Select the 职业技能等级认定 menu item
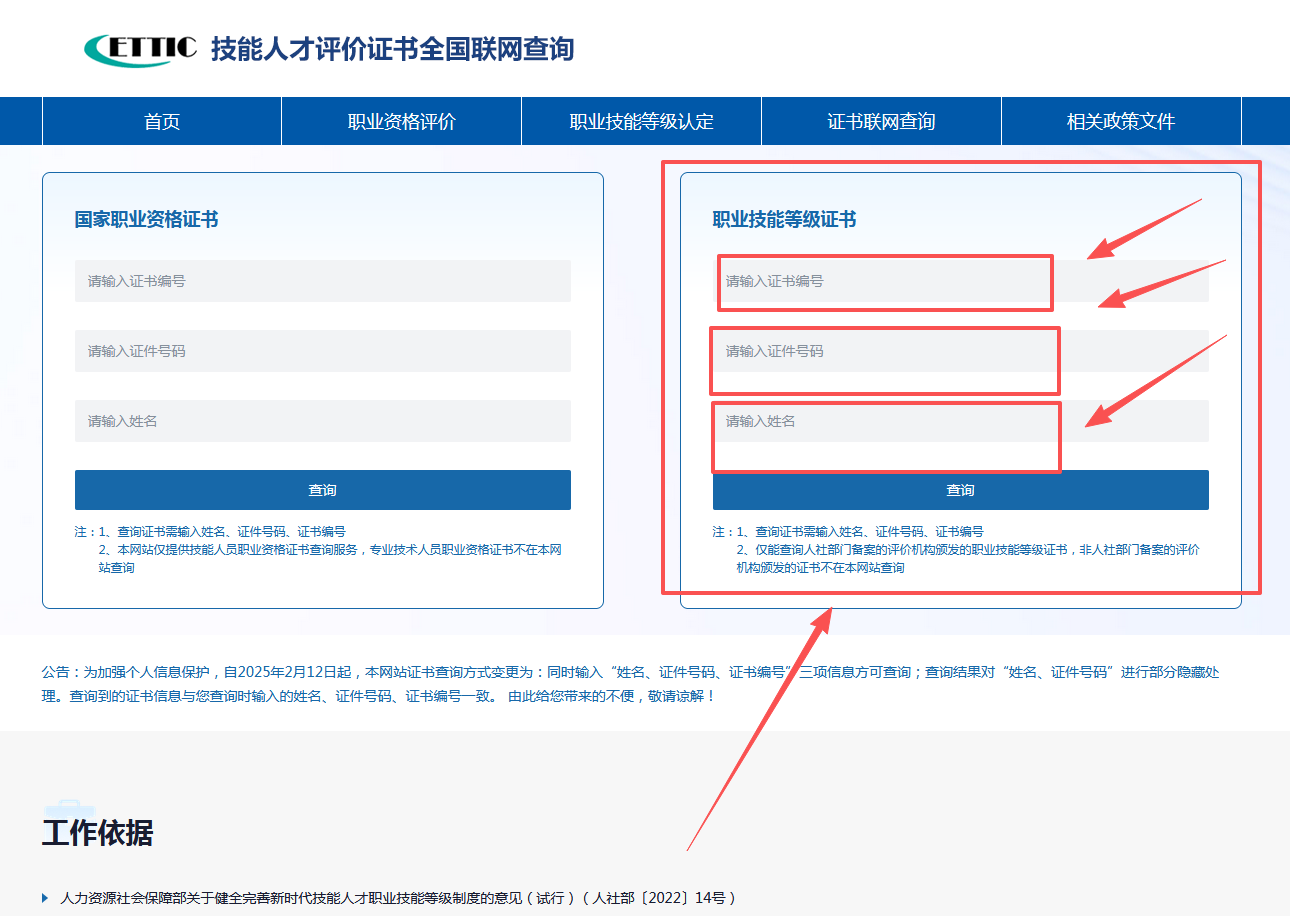Viewport: 1290px width, 916px height. tap(641, 121)
